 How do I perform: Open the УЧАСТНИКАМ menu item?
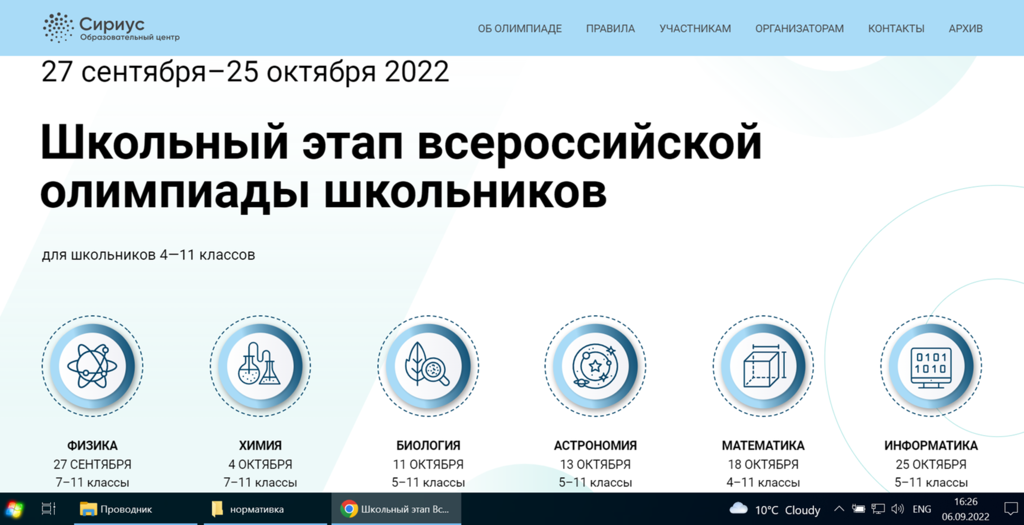(x=695, y=29)
